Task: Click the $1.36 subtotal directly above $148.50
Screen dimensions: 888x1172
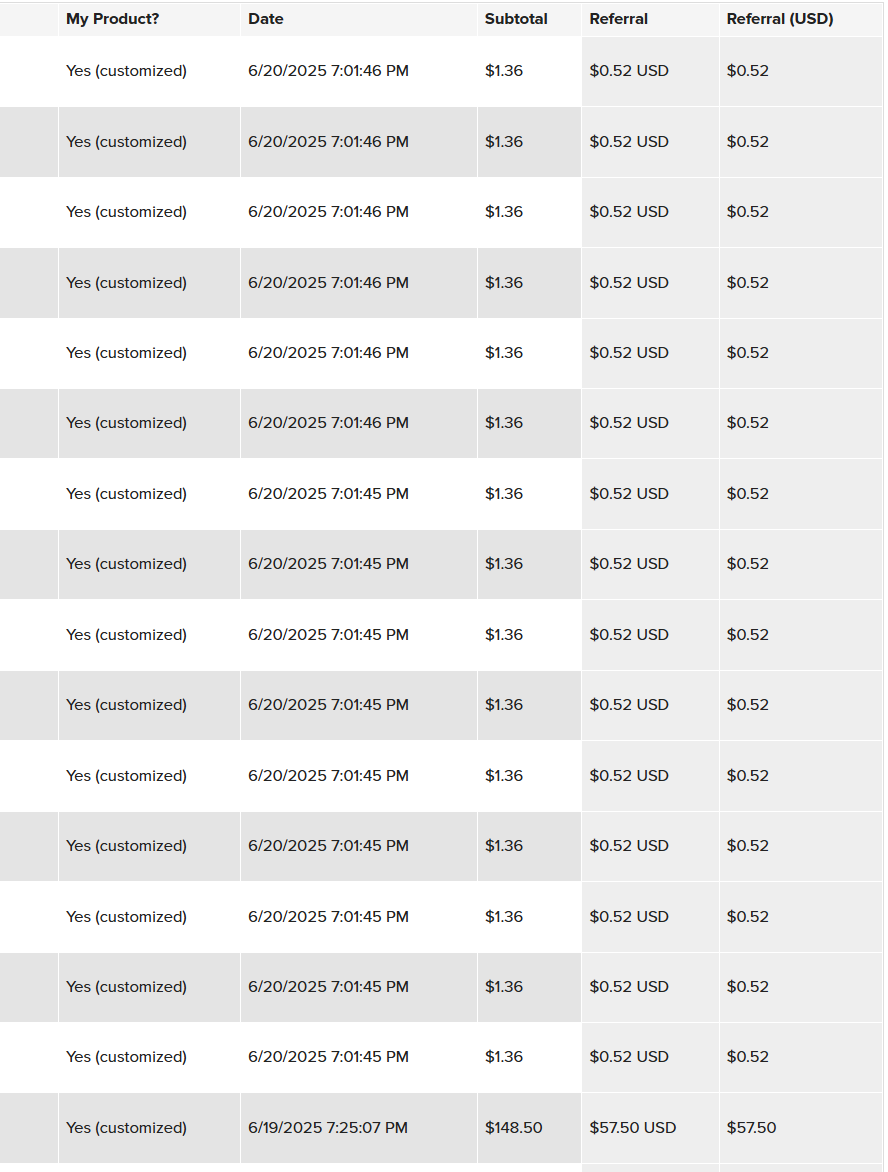Action: coord(504,1057)
